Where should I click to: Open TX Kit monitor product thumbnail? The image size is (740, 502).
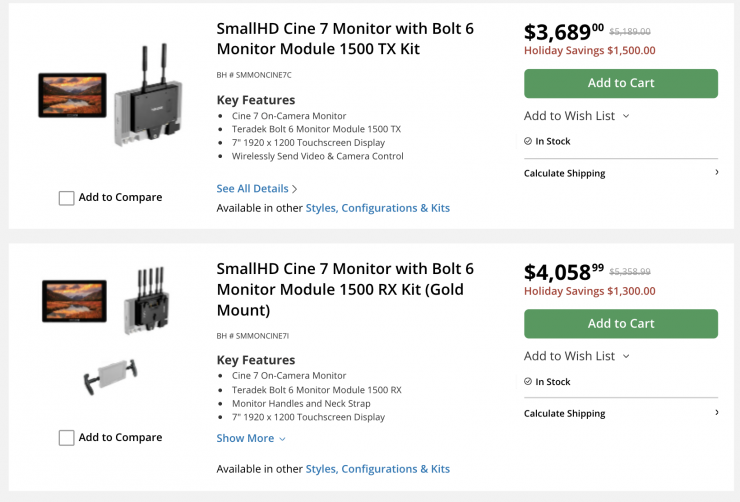click(72, 94)
